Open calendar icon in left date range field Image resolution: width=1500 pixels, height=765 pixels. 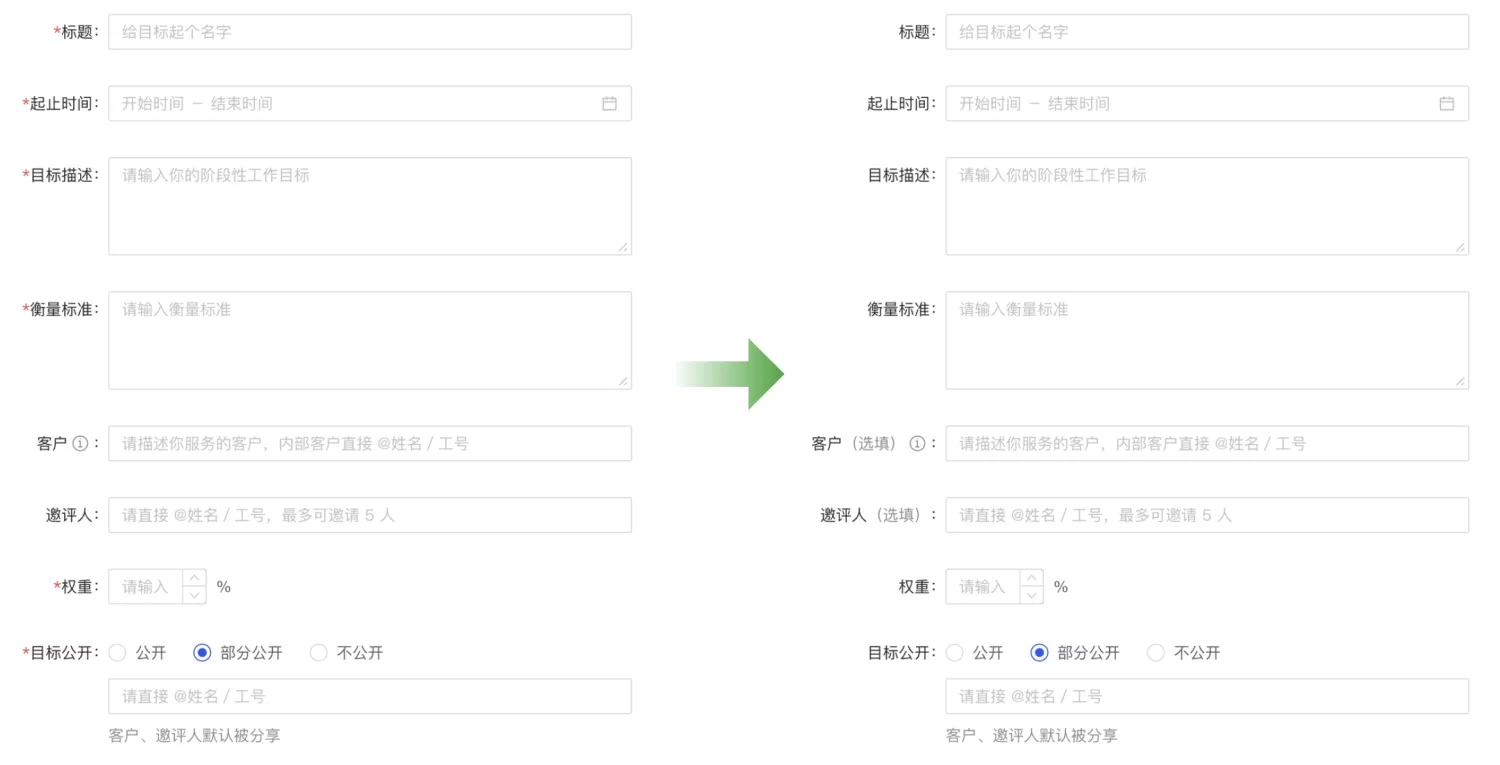(609, 103)
